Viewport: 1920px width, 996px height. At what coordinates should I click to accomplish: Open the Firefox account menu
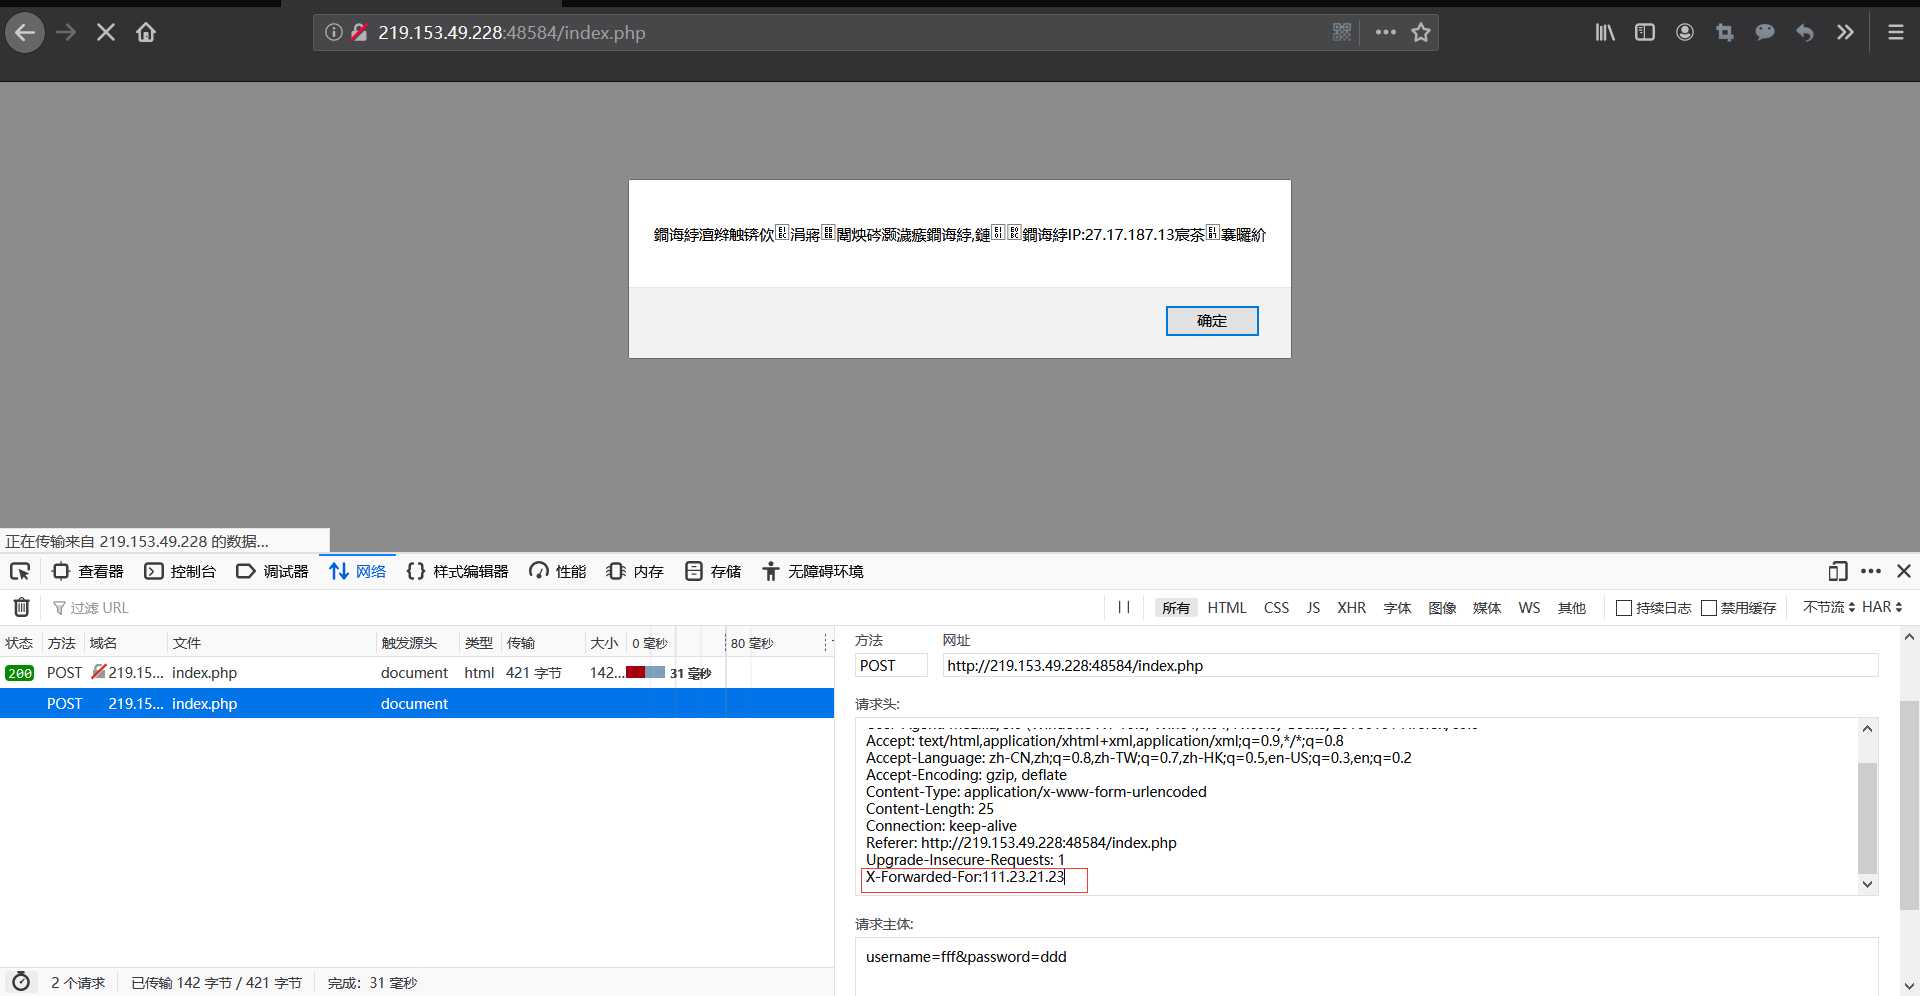[1685, 33]
